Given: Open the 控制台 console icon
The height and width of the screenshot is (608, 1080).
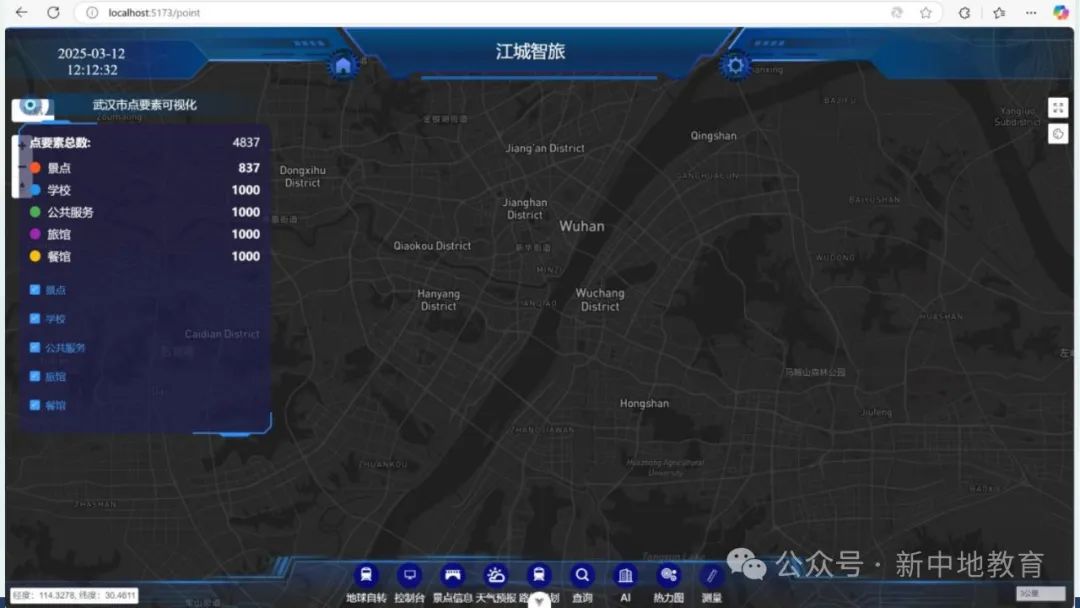Looking at the screenshot, I should 409,575.
